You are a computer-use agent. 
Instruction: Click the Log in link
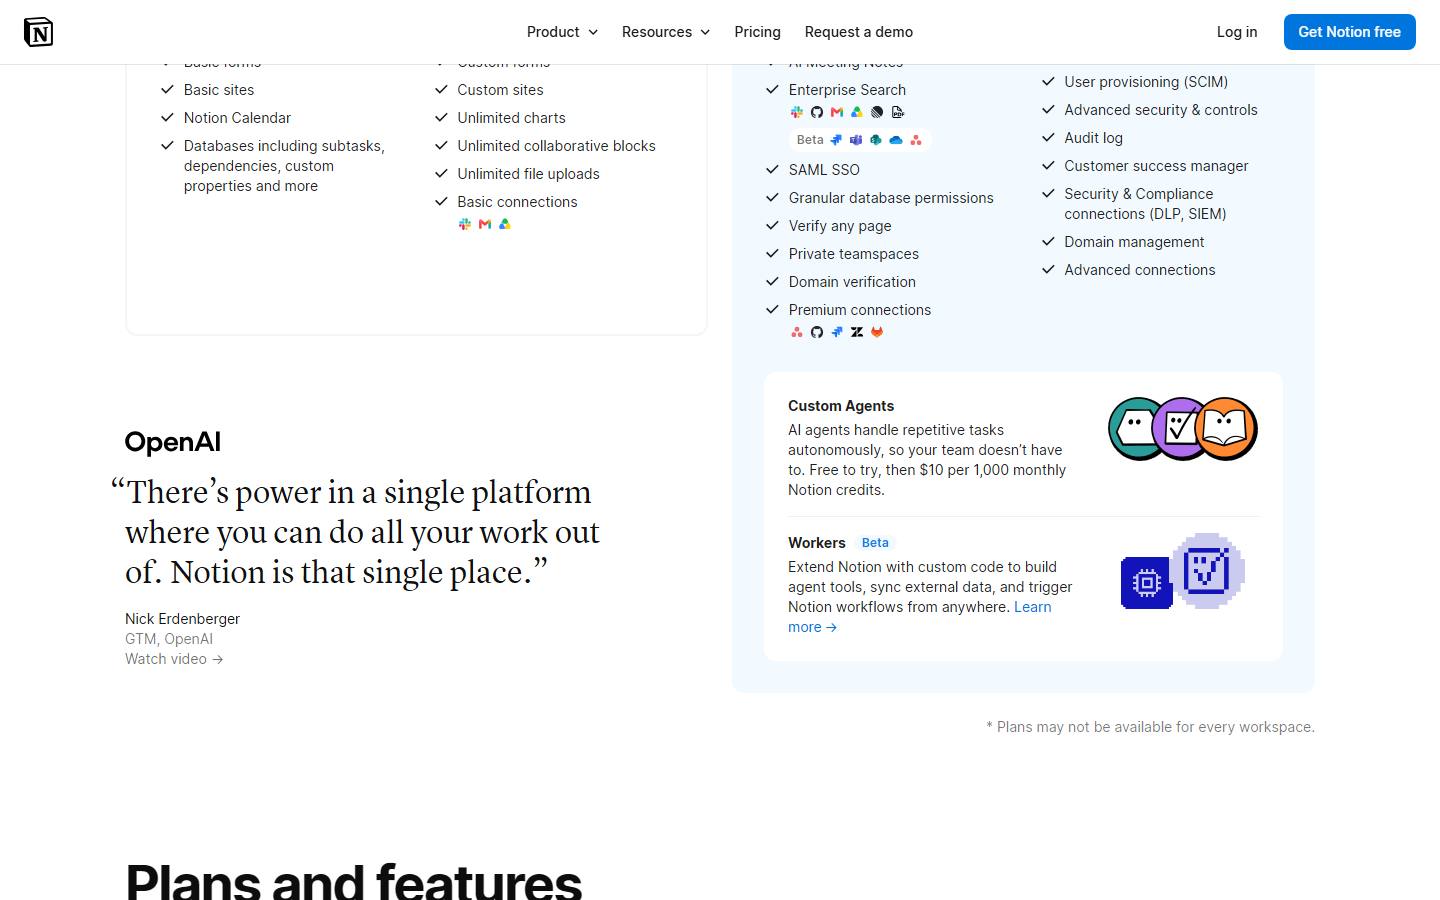(x=1237, y=32)
